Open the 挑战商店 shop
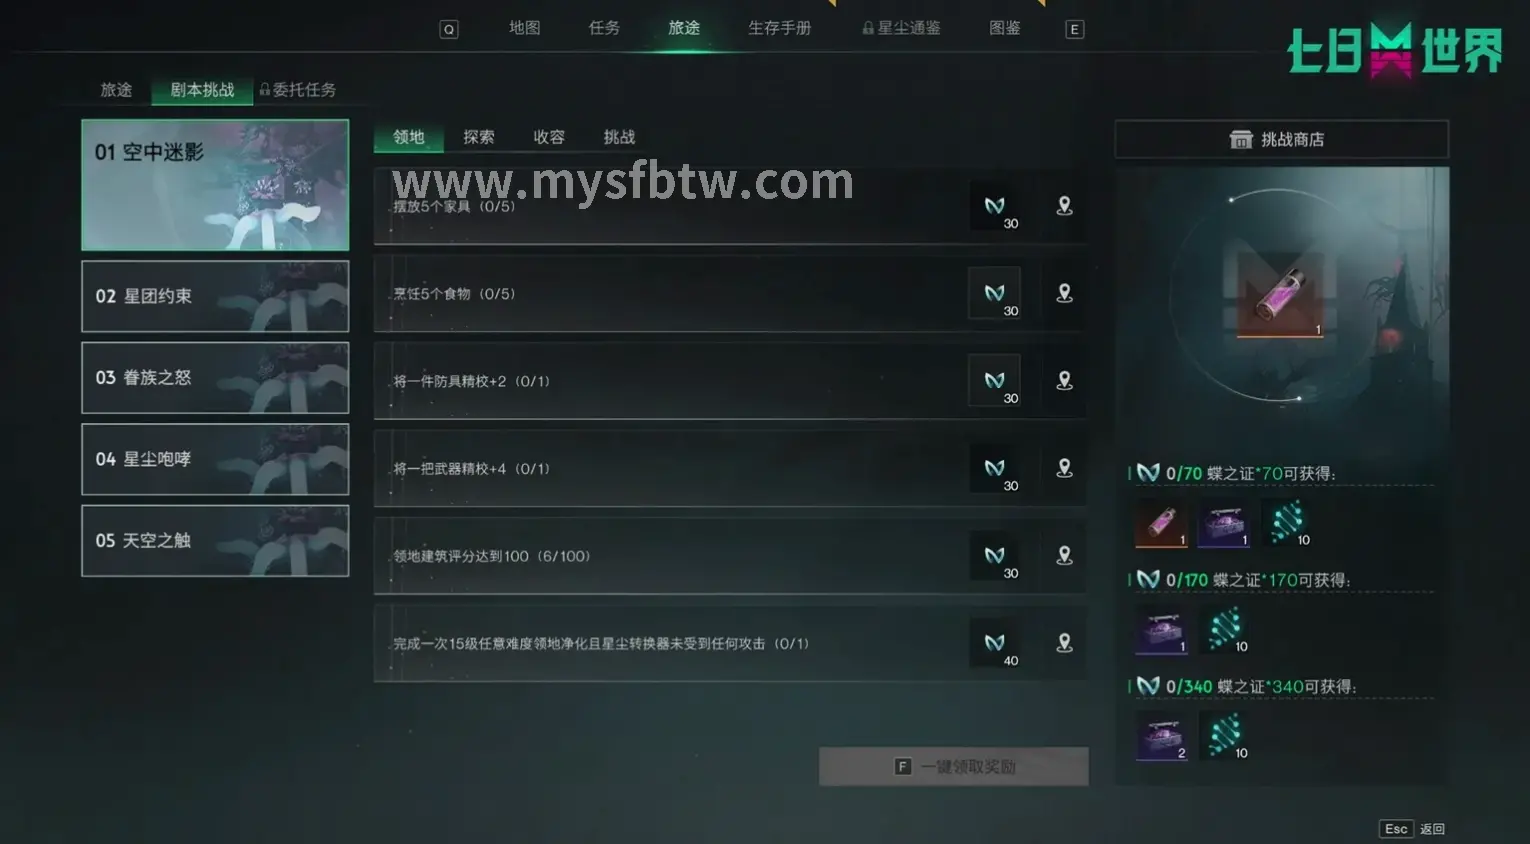Screen dimensions: 1530x844 point(1281,139)
